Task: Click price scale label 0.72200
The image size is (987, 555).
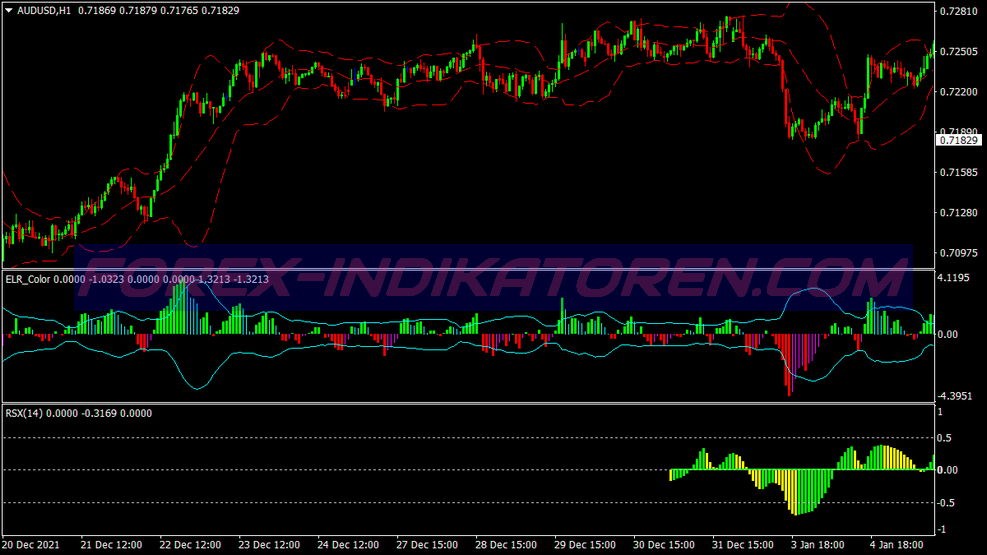Action: (959, 92)
